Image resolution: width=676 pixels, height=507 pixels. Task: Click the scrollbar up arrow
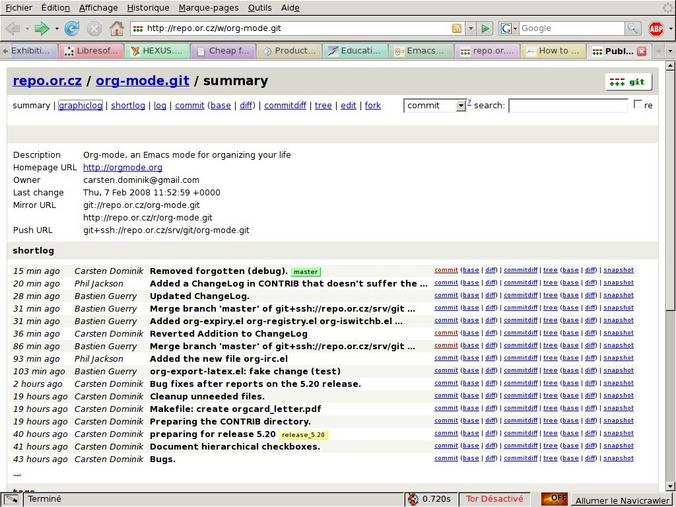tap(670, 66)
